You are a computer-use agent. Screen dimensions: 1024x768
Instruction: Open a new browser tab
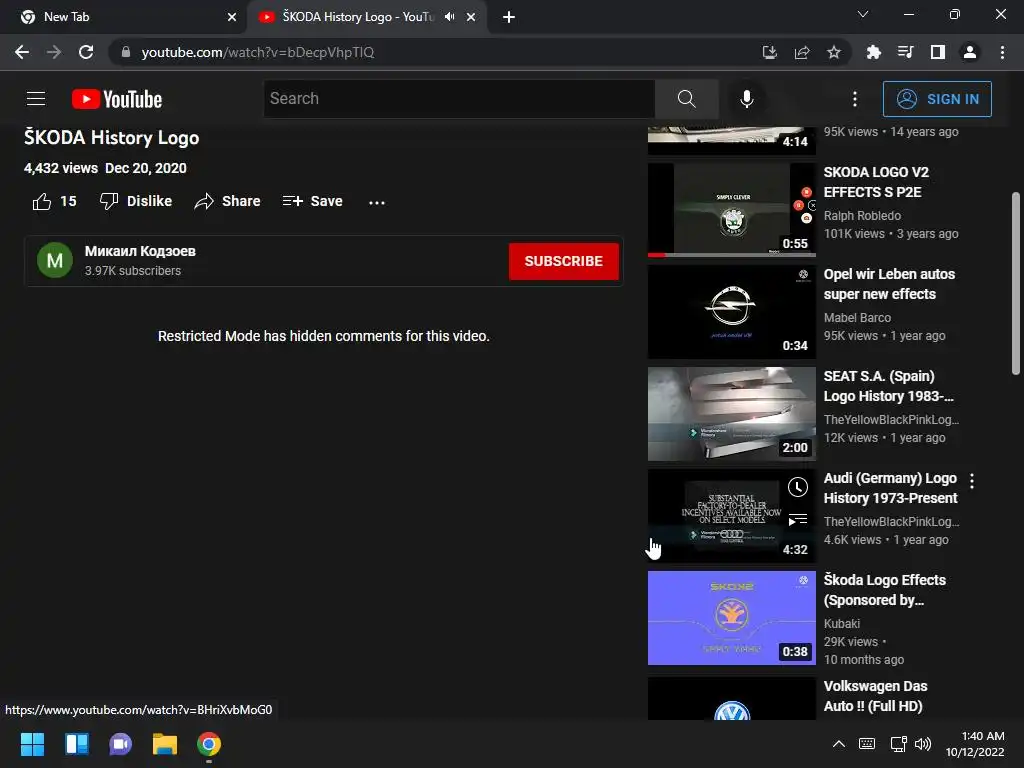click(x=509, y=17)
